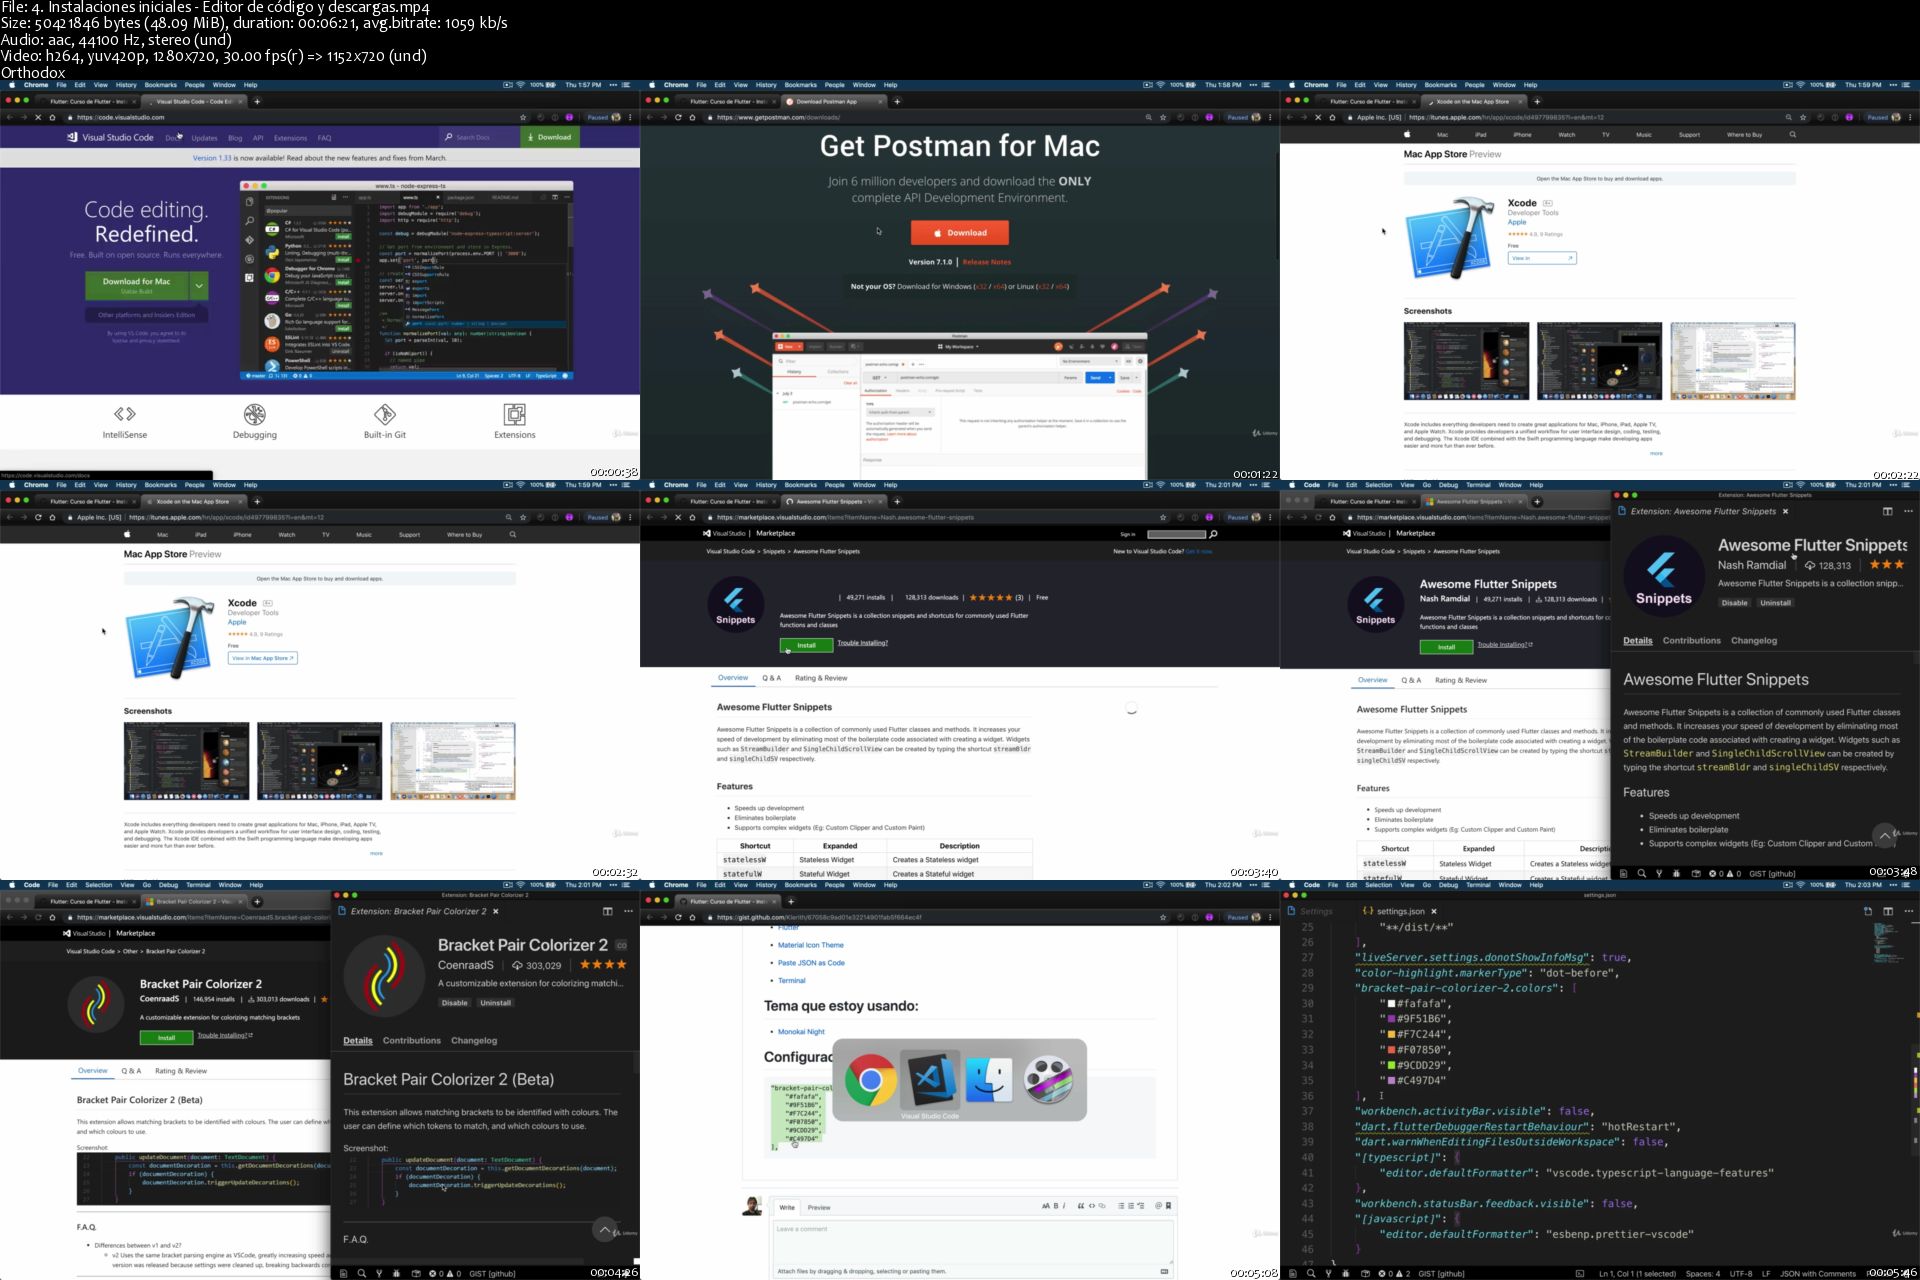Click the #F7C244 color swatch in settings.json

pos(1390,1034)
